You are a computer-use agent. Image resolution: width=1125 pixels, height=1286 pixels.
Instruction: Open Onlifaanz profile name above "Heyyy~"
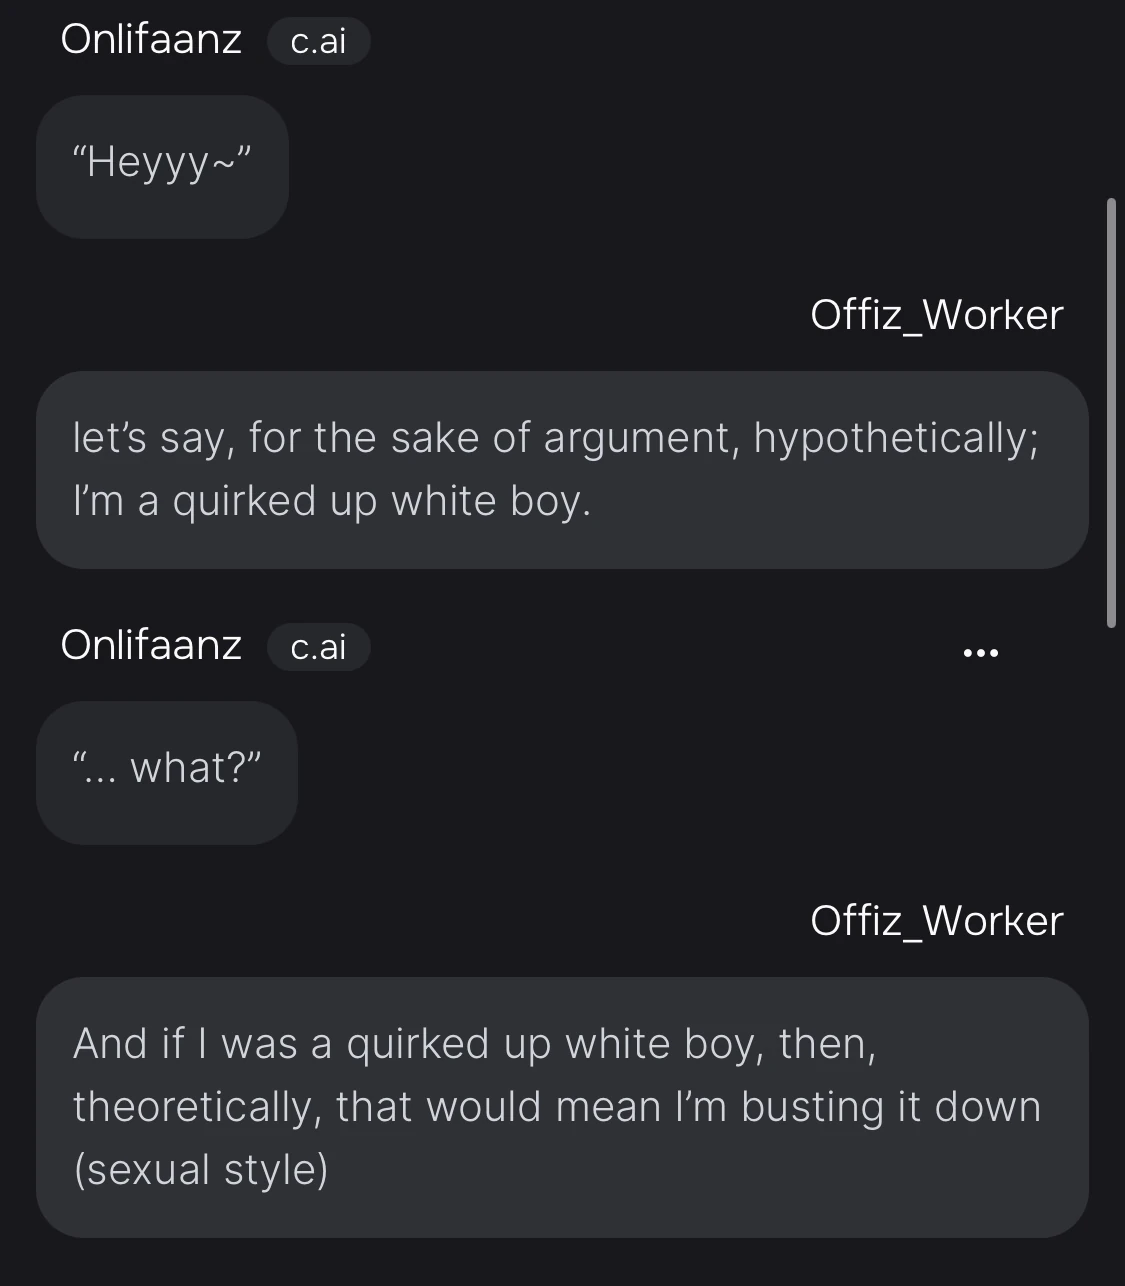tap(151, 40)
